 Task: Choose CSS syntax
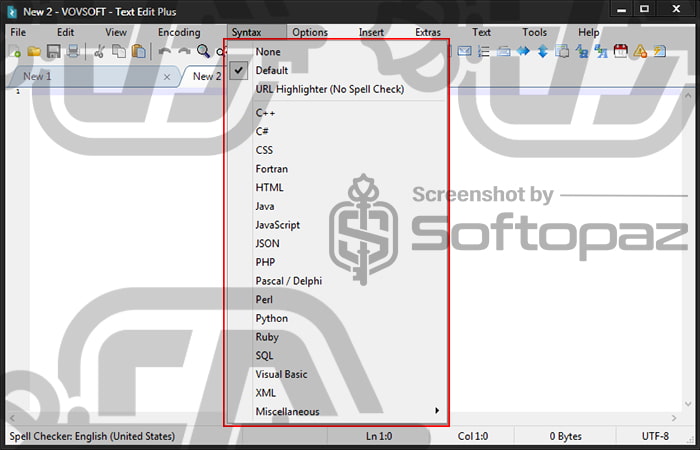337,150
